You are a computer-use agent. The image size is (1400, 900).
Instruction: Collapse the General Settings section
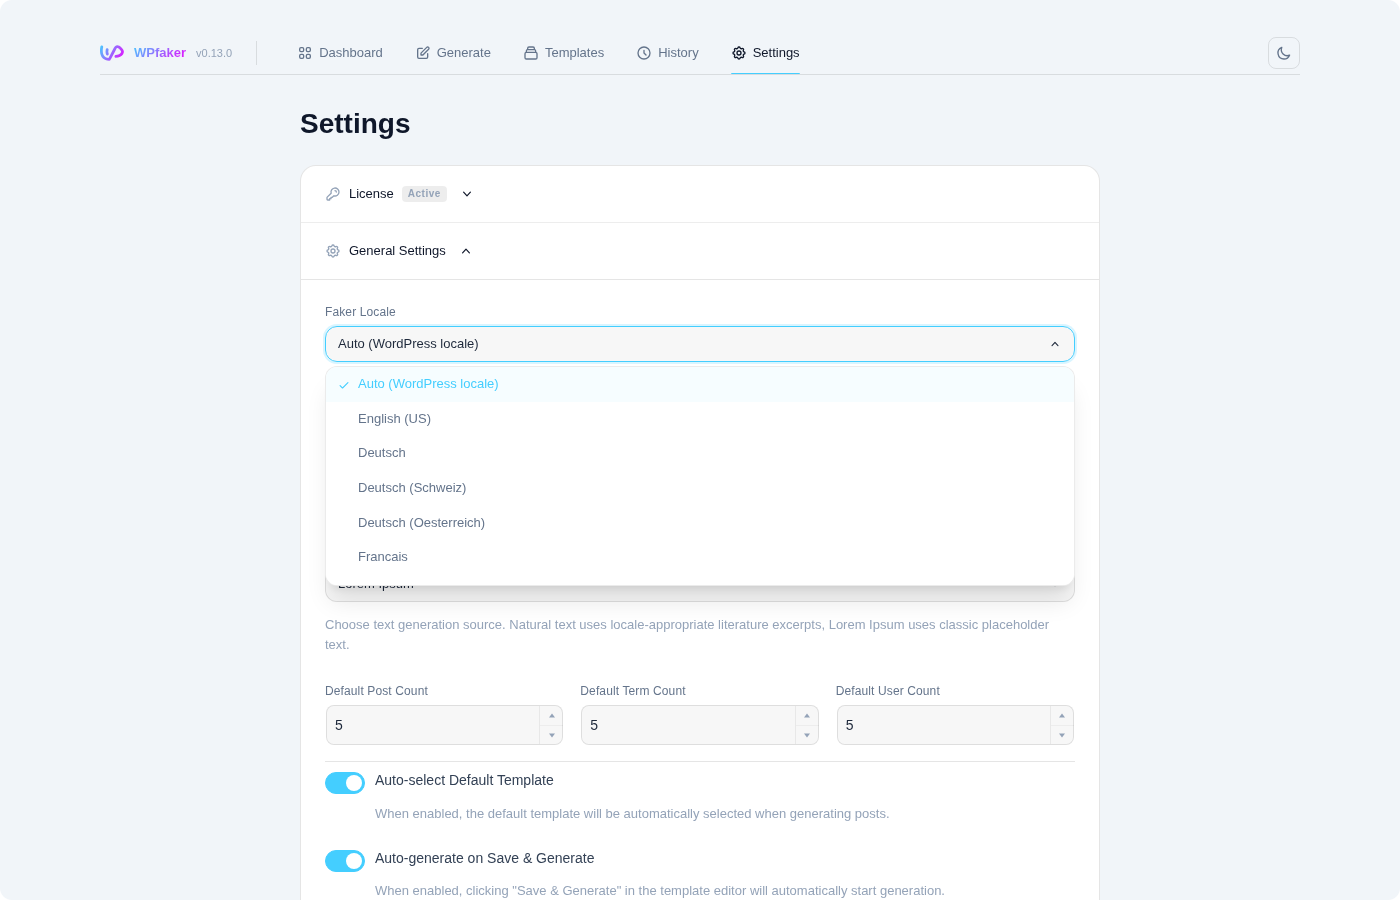(x=465, y=251)
